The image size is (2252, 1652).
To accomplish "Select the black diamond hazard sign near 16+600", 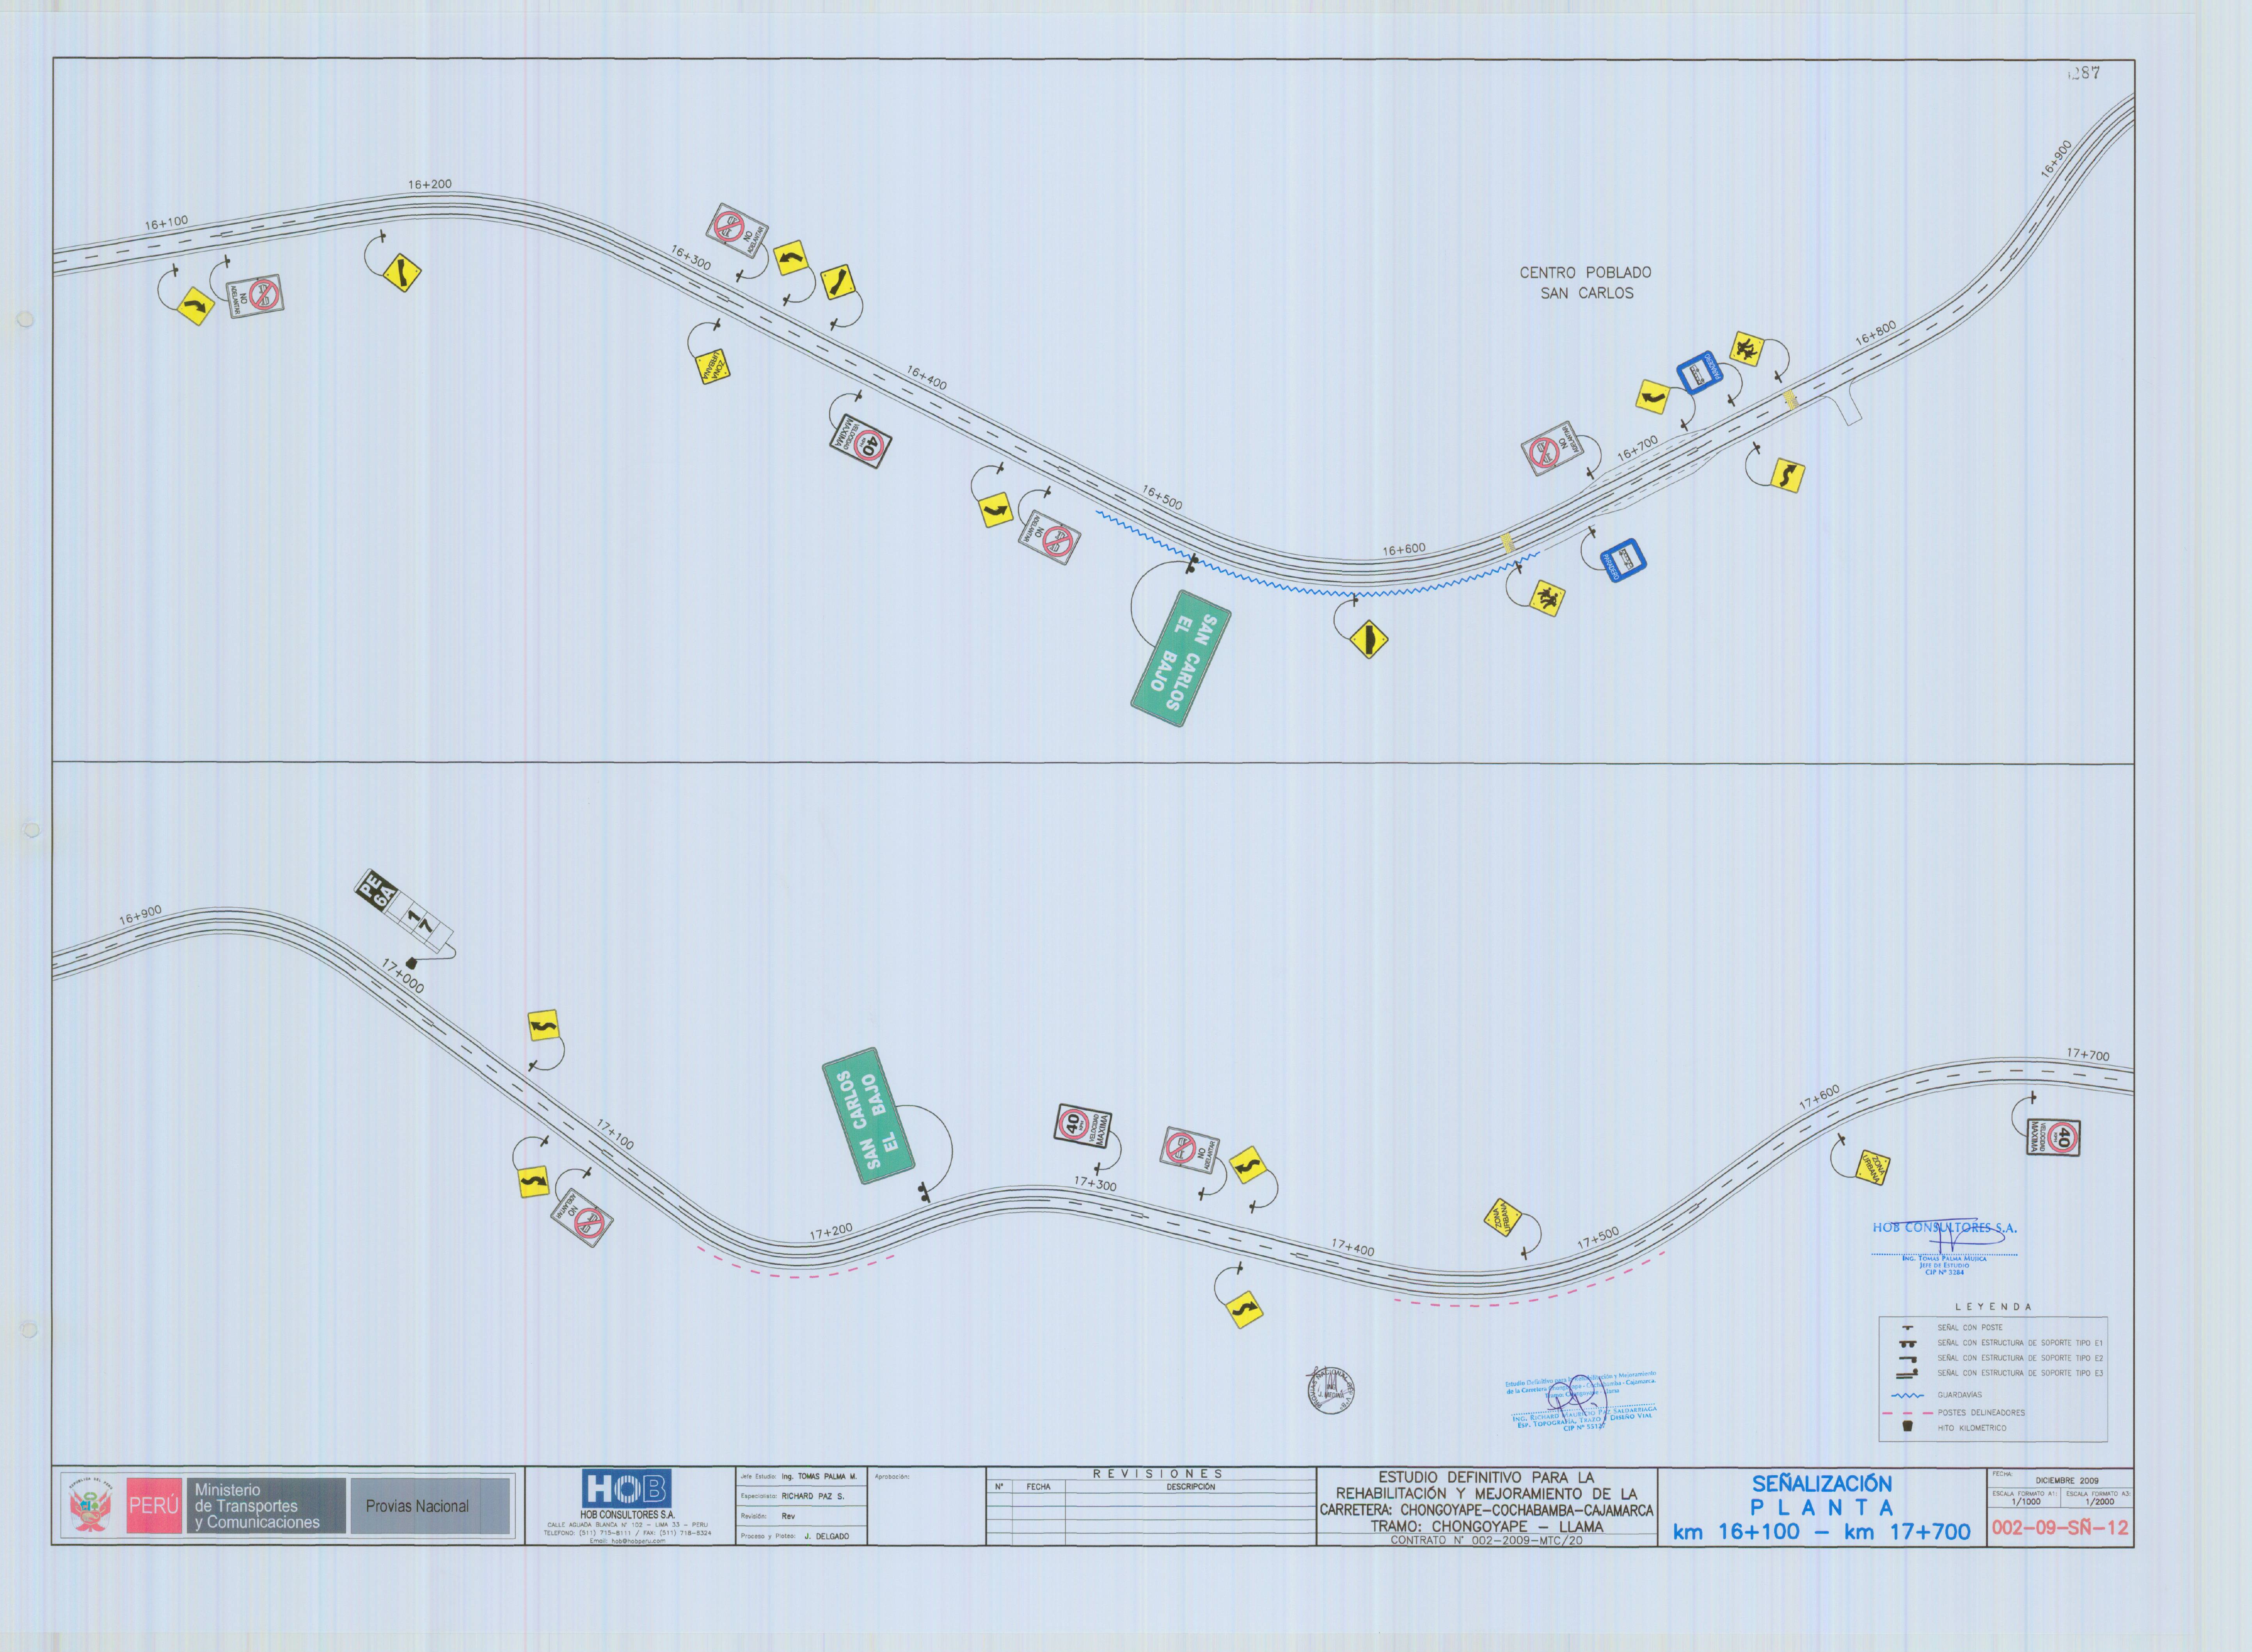I will (x=1369, y=639).
